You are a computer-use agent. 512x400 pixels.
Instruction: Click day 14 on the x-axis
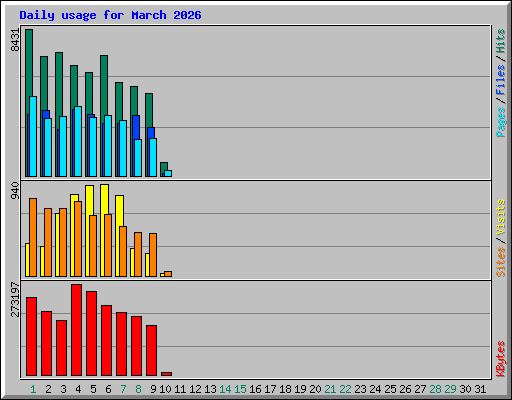pyautogui.click(x=225, y=389)
